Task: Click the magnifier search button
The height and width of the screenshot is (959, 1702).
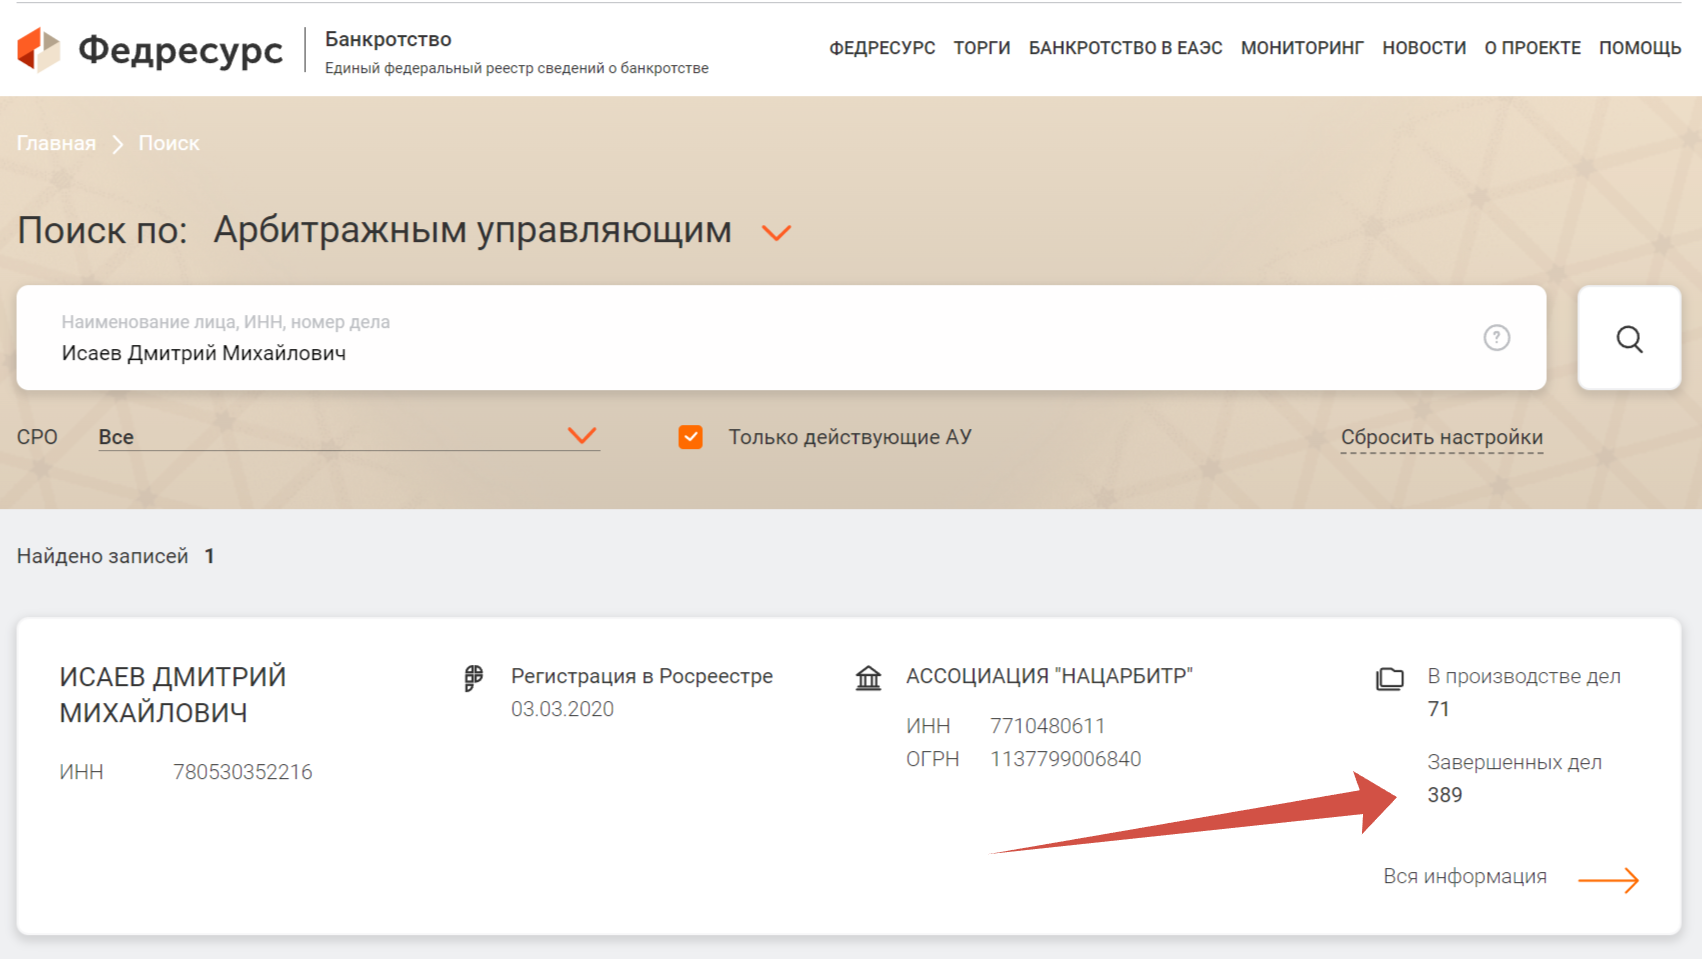Action: tap(1629, 339)
